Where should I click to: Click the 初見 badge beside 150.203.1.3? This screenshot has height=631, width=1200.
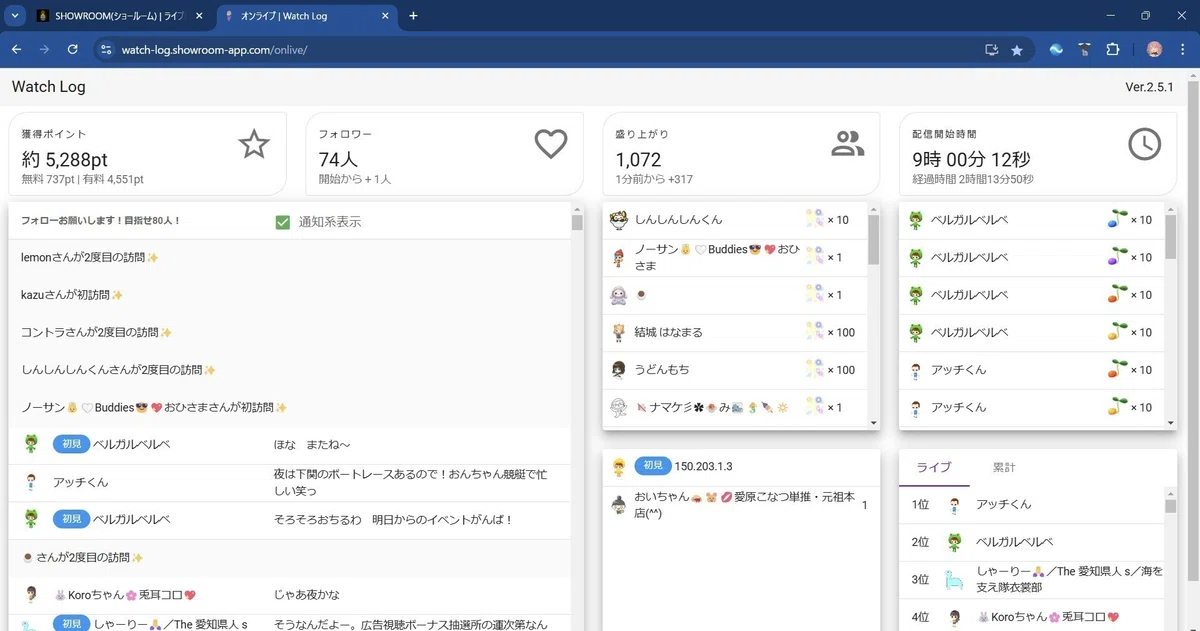point(652,466)
